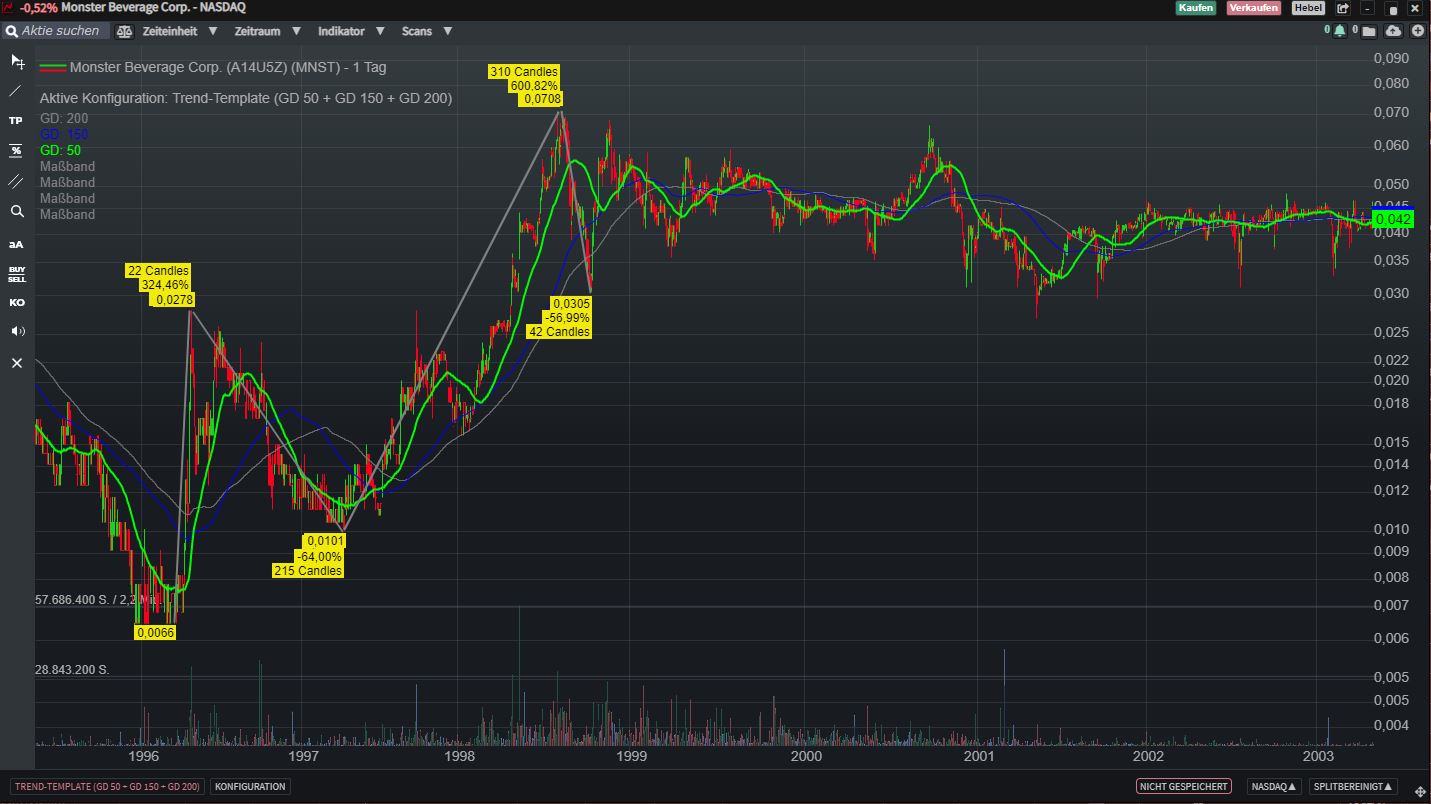1431x804 pixels.
Task: Open the Zeitraum menu
Action: [x=266, y=31]
